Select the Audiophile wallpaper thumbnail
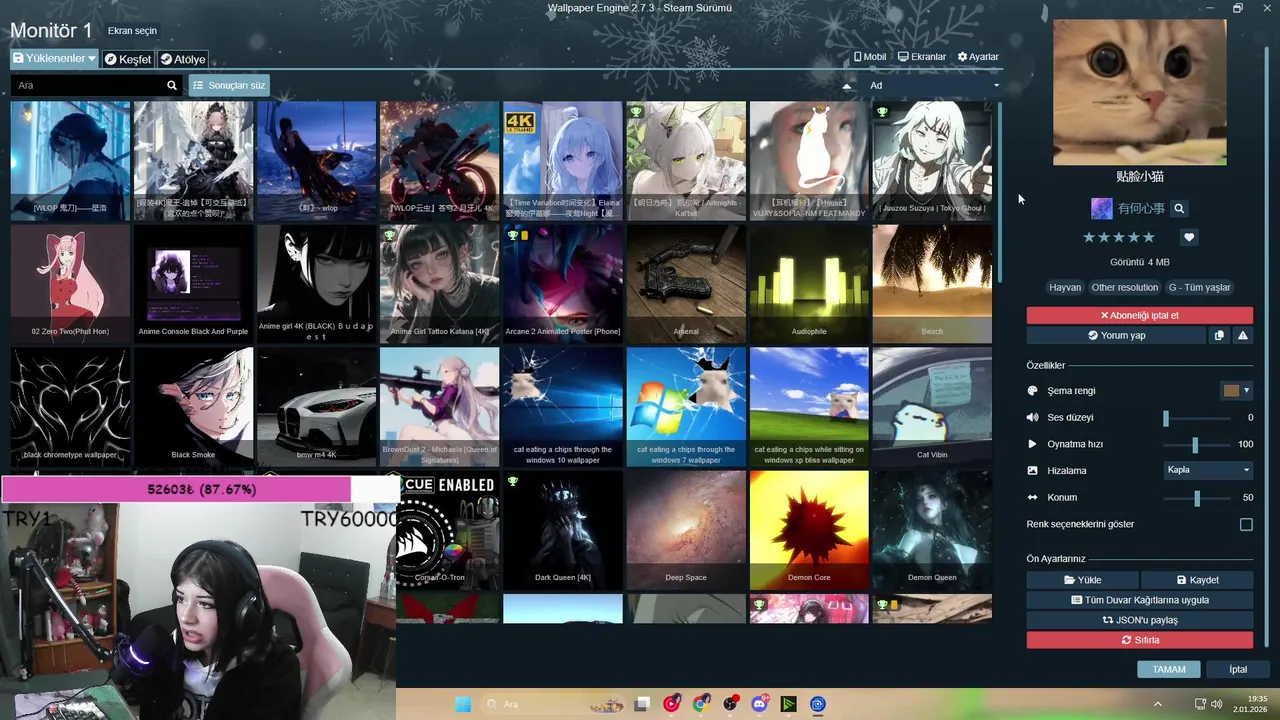This screenshot has height=720, width=1280. point(809,284)
